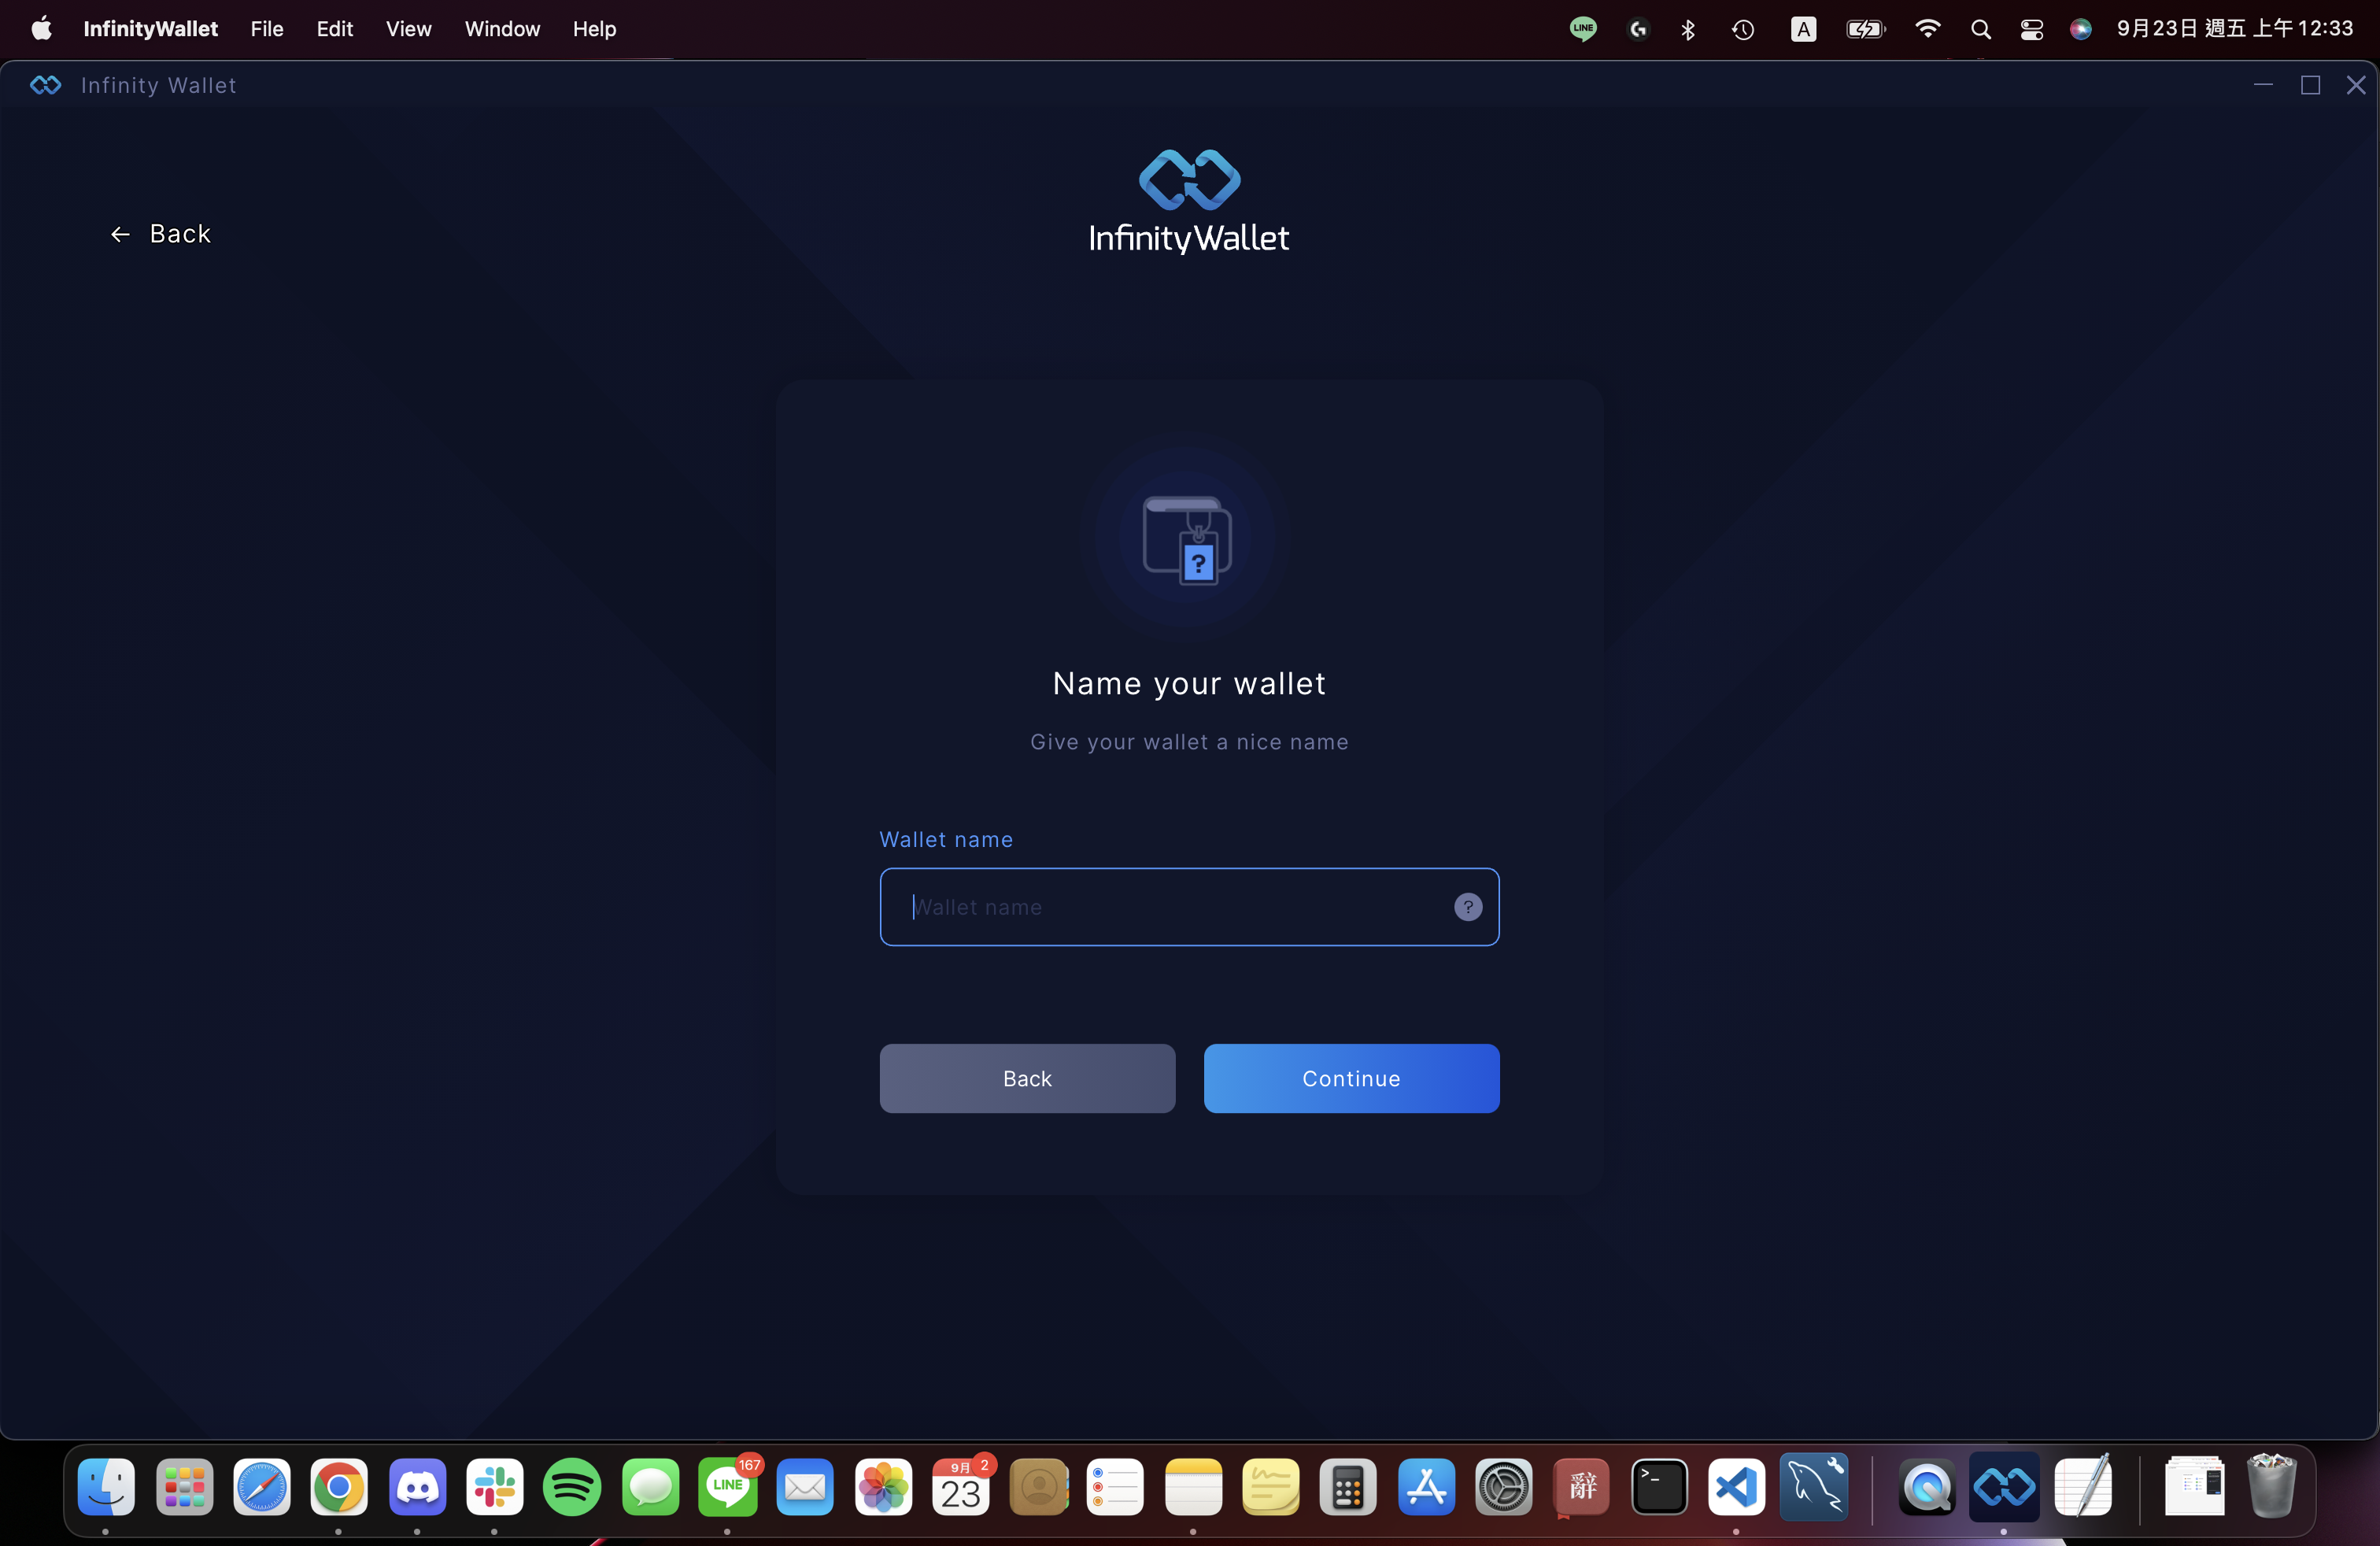
Task: Open the Window menu
Action: (x=502, y=29)
